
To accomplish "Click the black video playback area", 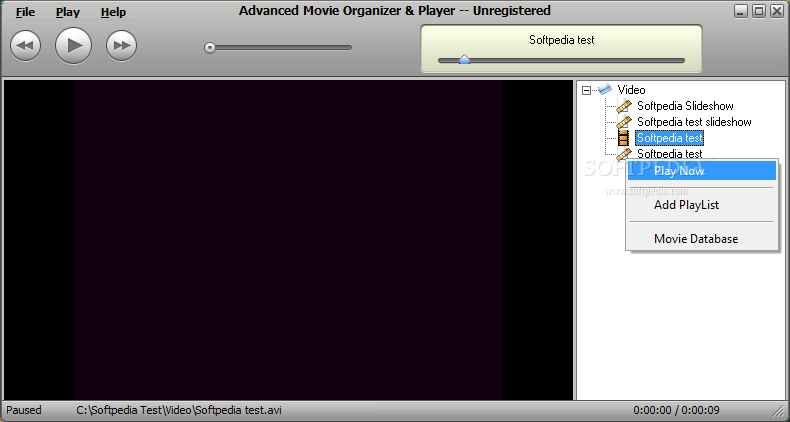I will [289, 240].
